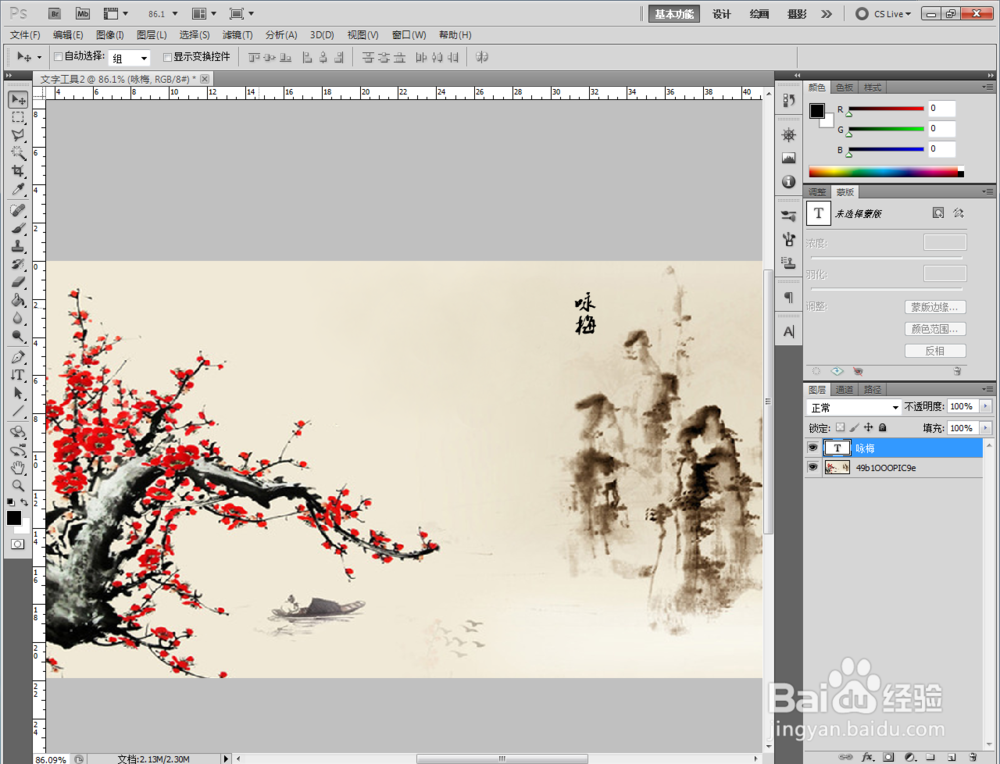Launch Adobe Bridge from top bar
This screenshot has width=1000, height=764.
click(54, 13)
